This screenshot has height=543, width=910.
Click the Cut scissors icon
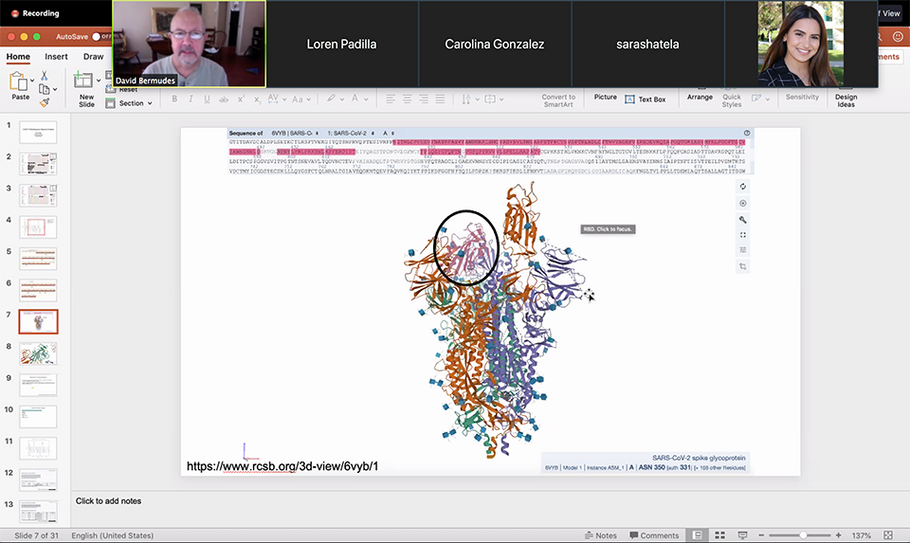pyautogui.click(x=44, y=76)
